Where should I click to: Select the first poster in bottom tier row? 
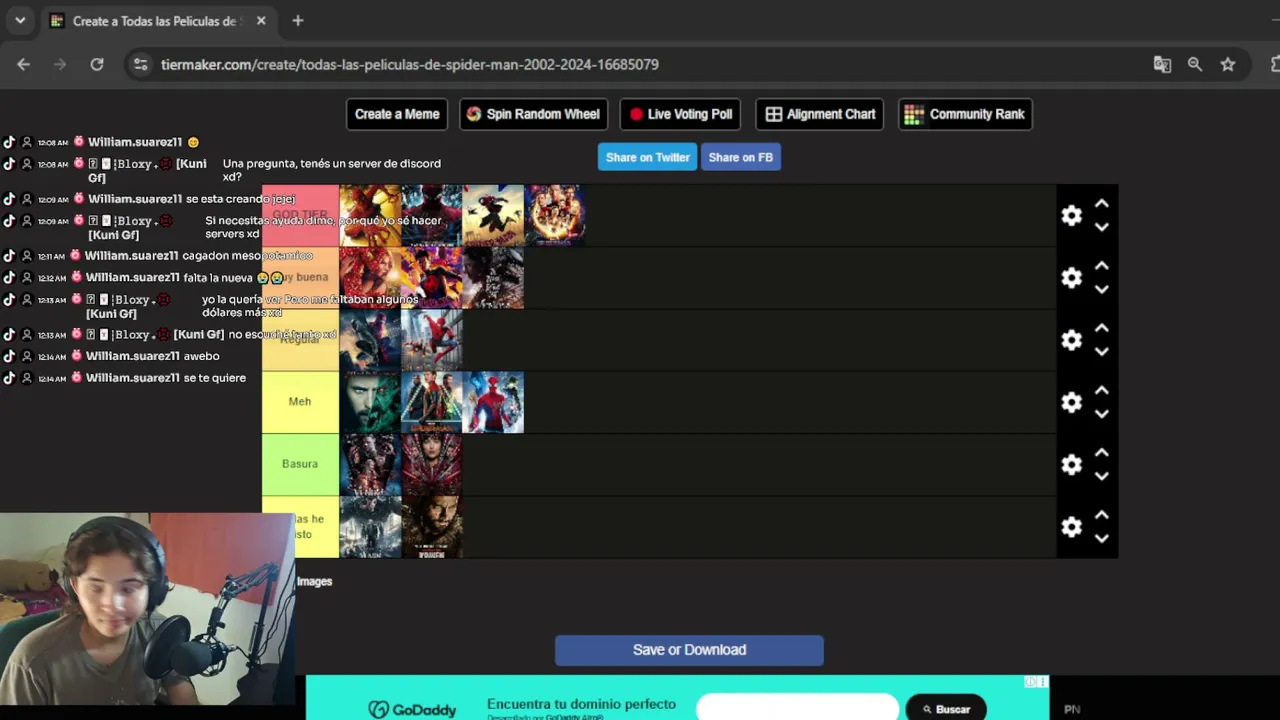(370, 527)
